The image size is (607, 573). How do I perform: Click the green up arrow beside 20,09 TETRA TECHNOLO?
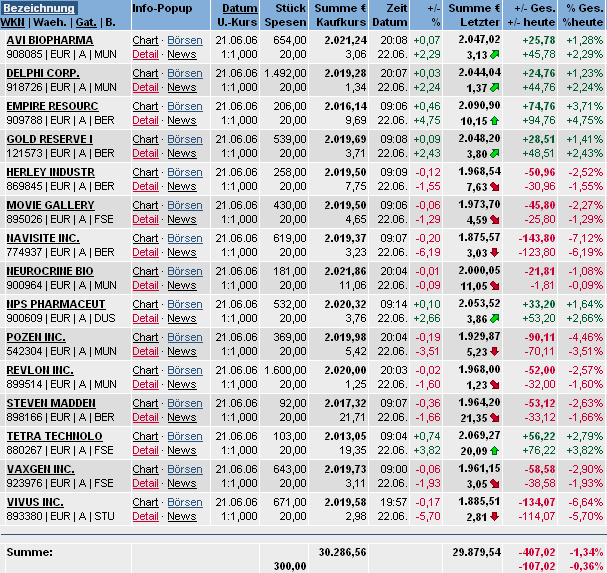point(494,451)
